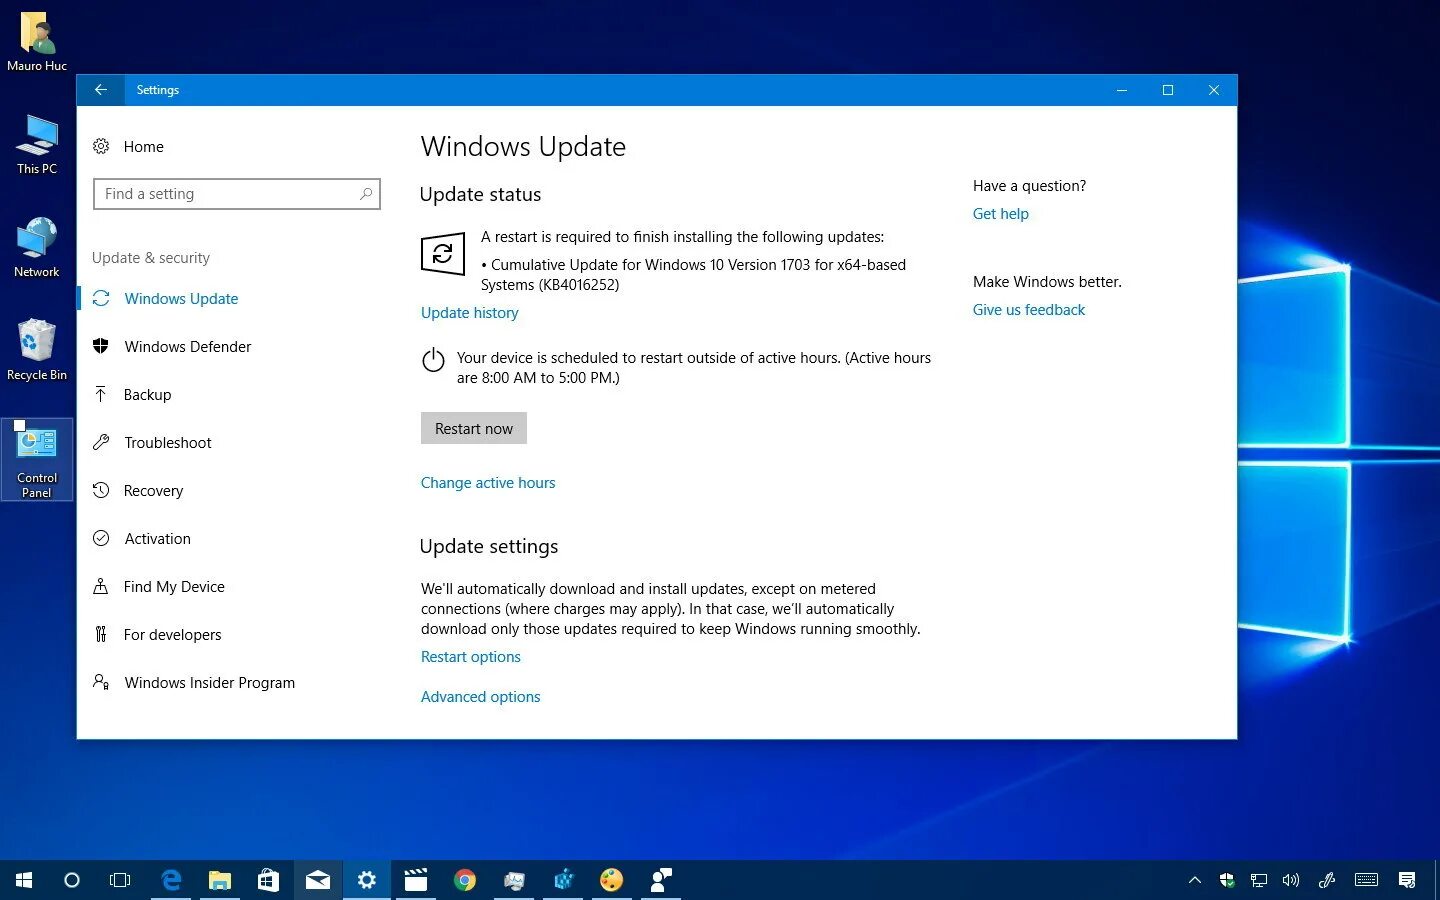The height and width of the screenshot is (900, 1440).
Task: Open Cortana from the taskbar circle
Action: click(72, 880)
